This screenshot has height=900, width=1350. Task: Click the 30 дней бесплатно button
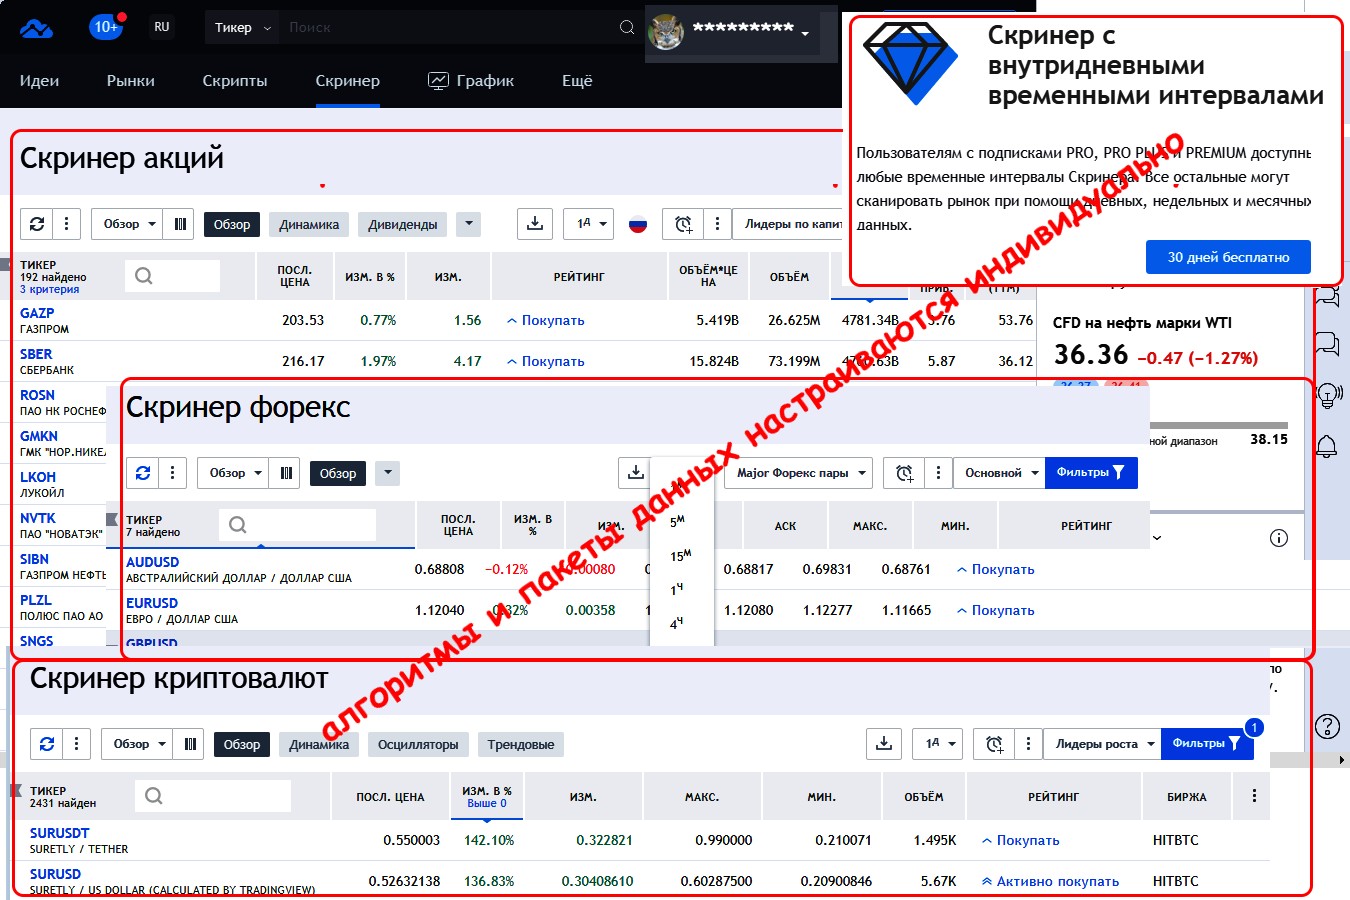[x=1228, y=257]
